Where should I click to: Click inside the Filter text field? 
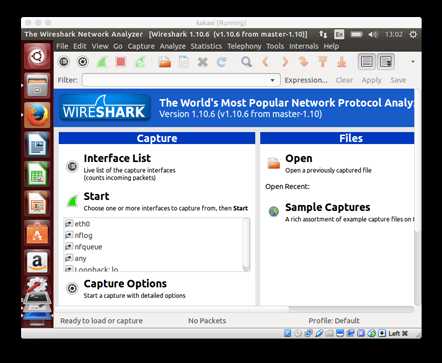177,80
